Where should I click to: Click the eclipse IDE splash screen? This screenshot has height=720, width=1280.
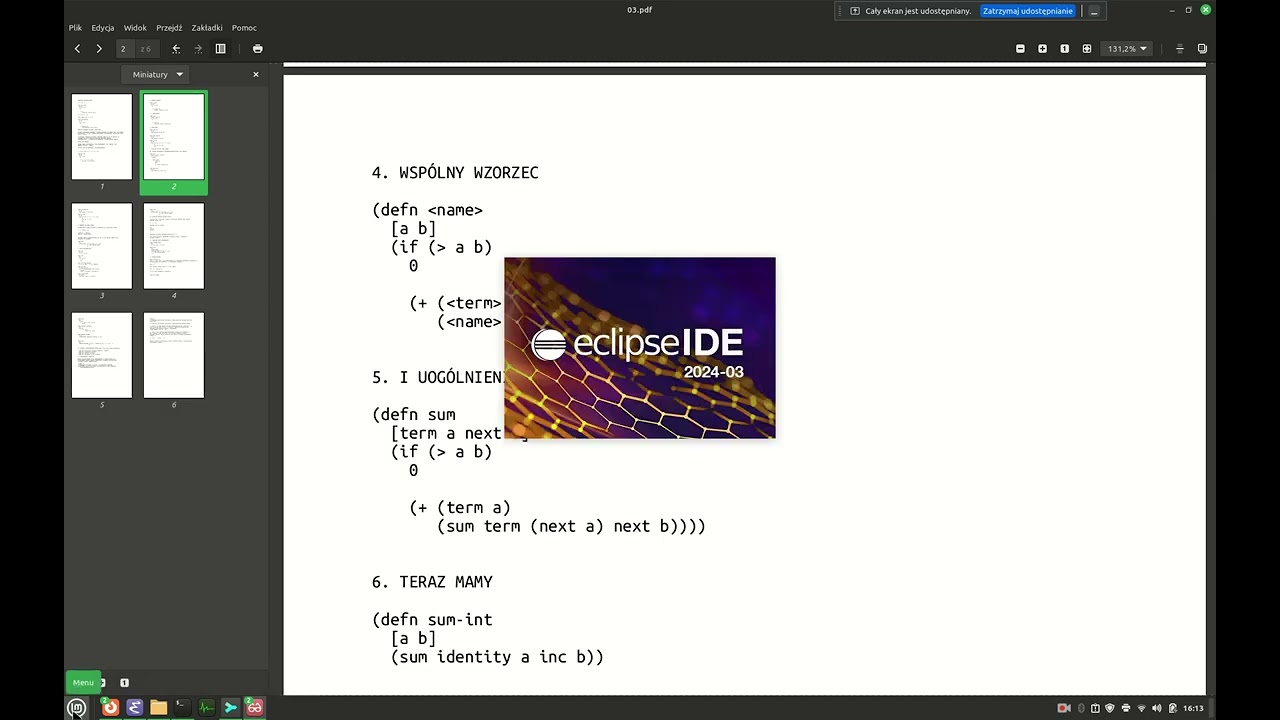pyautogui.click(x=640, y=348)
